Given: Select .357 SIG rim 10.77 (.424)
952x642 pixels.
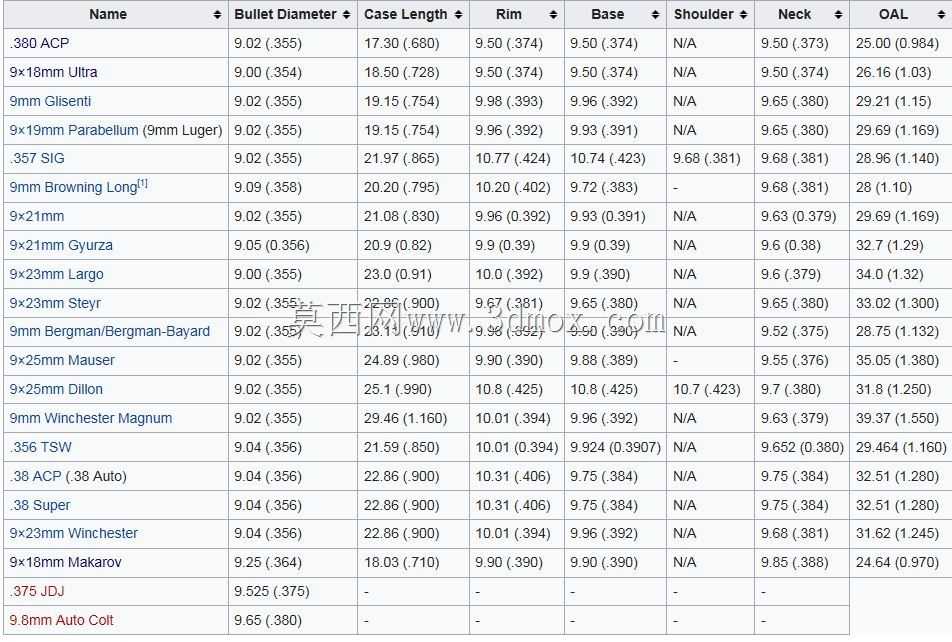Looking at the screenshot, I should (x=512, y=159).
